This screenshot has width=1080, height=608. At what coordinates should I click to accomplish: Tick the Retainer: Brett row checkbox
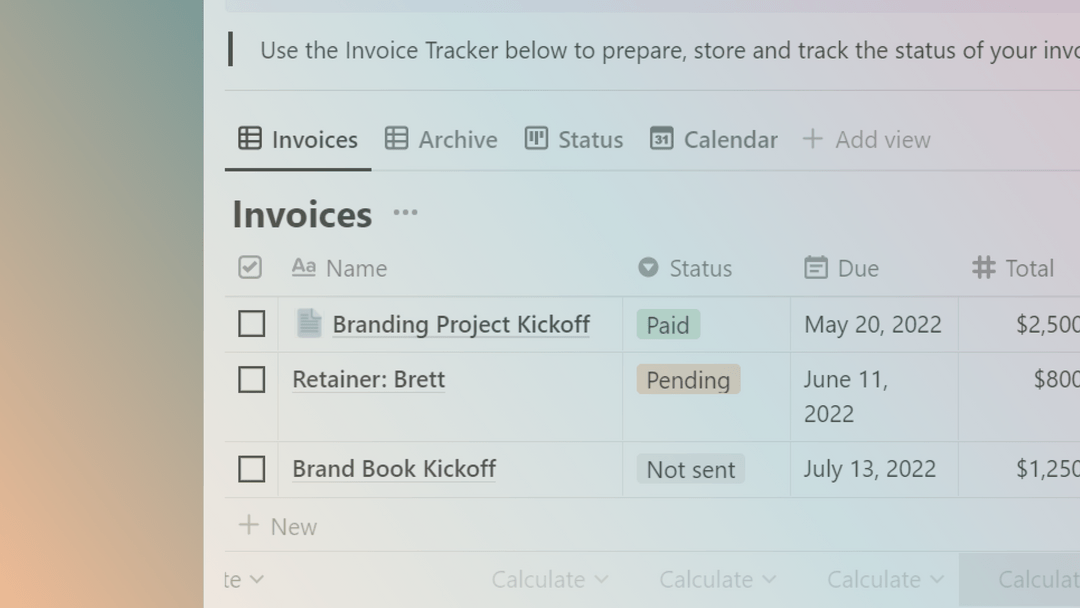coord(250,379)
